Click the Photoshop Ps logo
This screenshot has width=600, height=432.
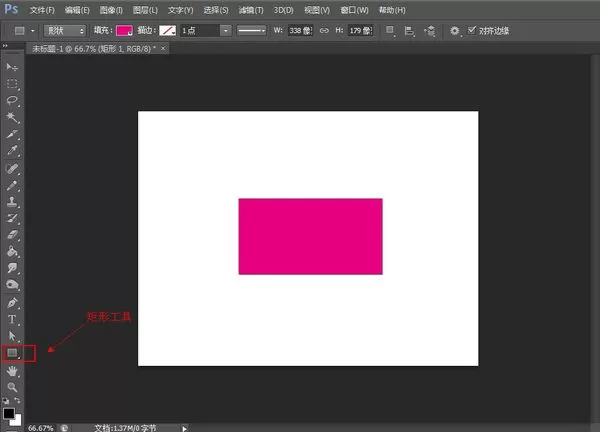11,9
